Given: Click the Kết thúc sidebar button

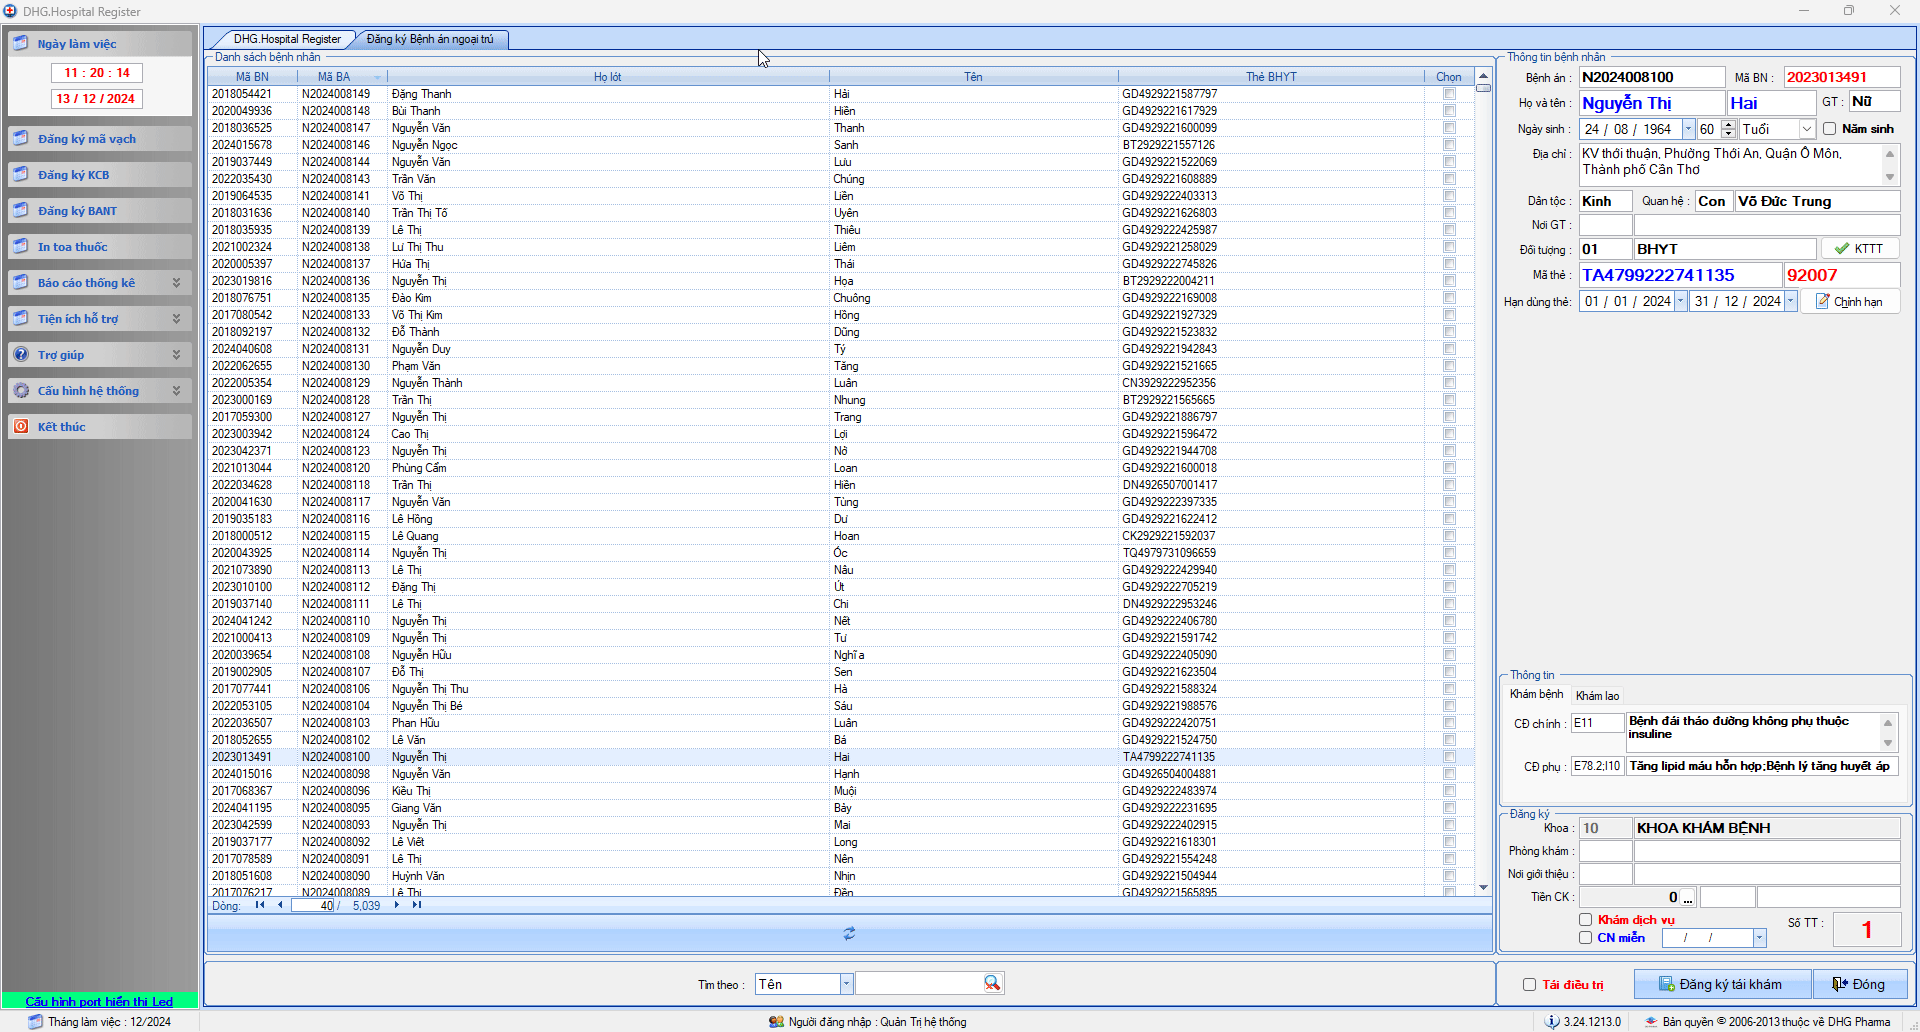Looking at the screenshot, I should 100,426.
